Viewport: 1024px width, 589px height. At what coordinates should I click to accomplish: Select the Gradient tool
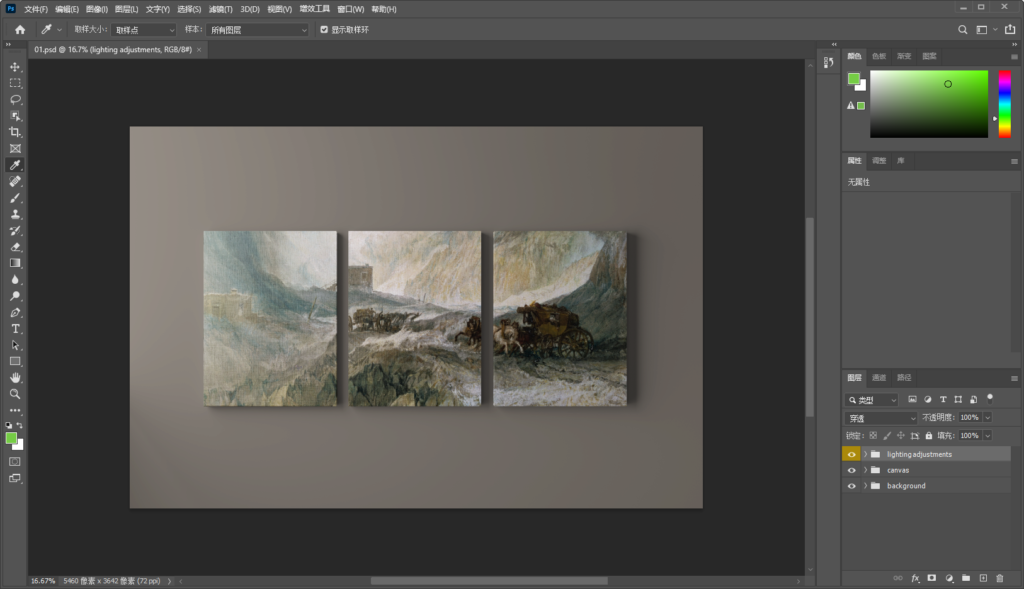[x=15, y=263]
